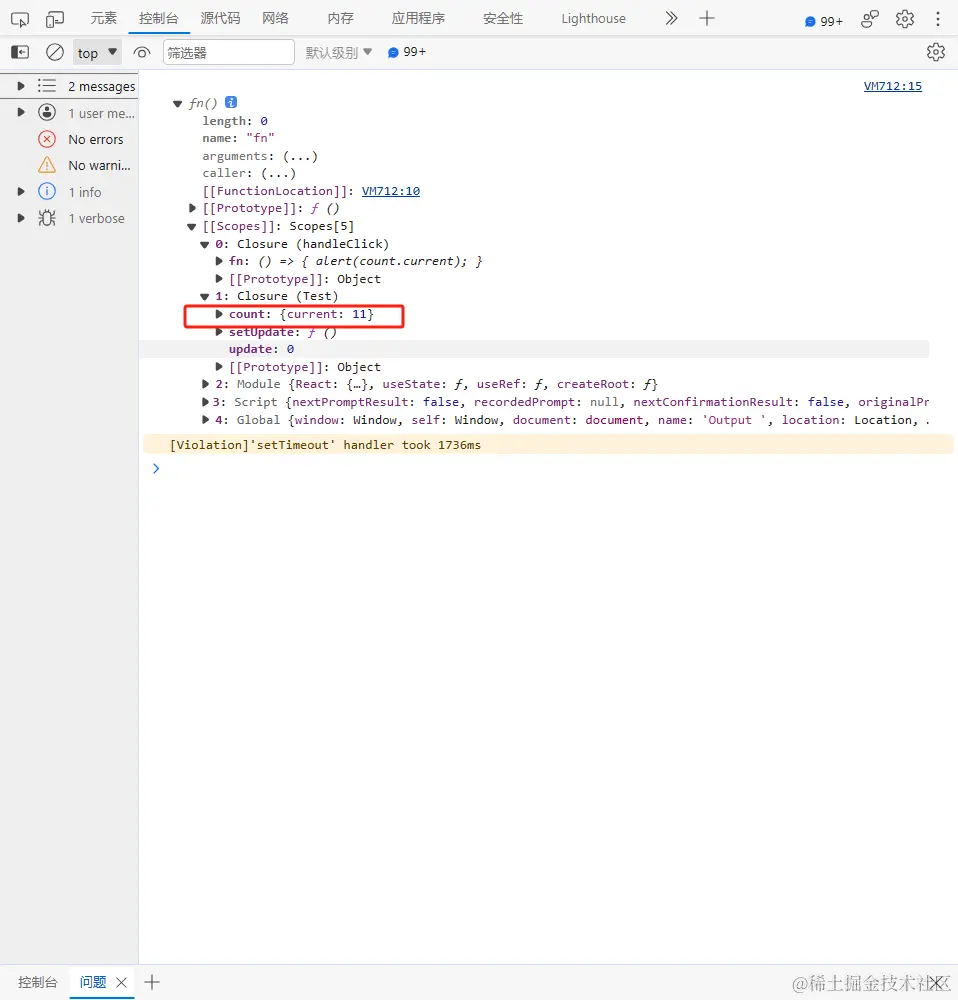Image resolution: width=958 pixels, height=1000 pixels.
Task: Switch to the Lighthouse tab
Action: (593, 18)
